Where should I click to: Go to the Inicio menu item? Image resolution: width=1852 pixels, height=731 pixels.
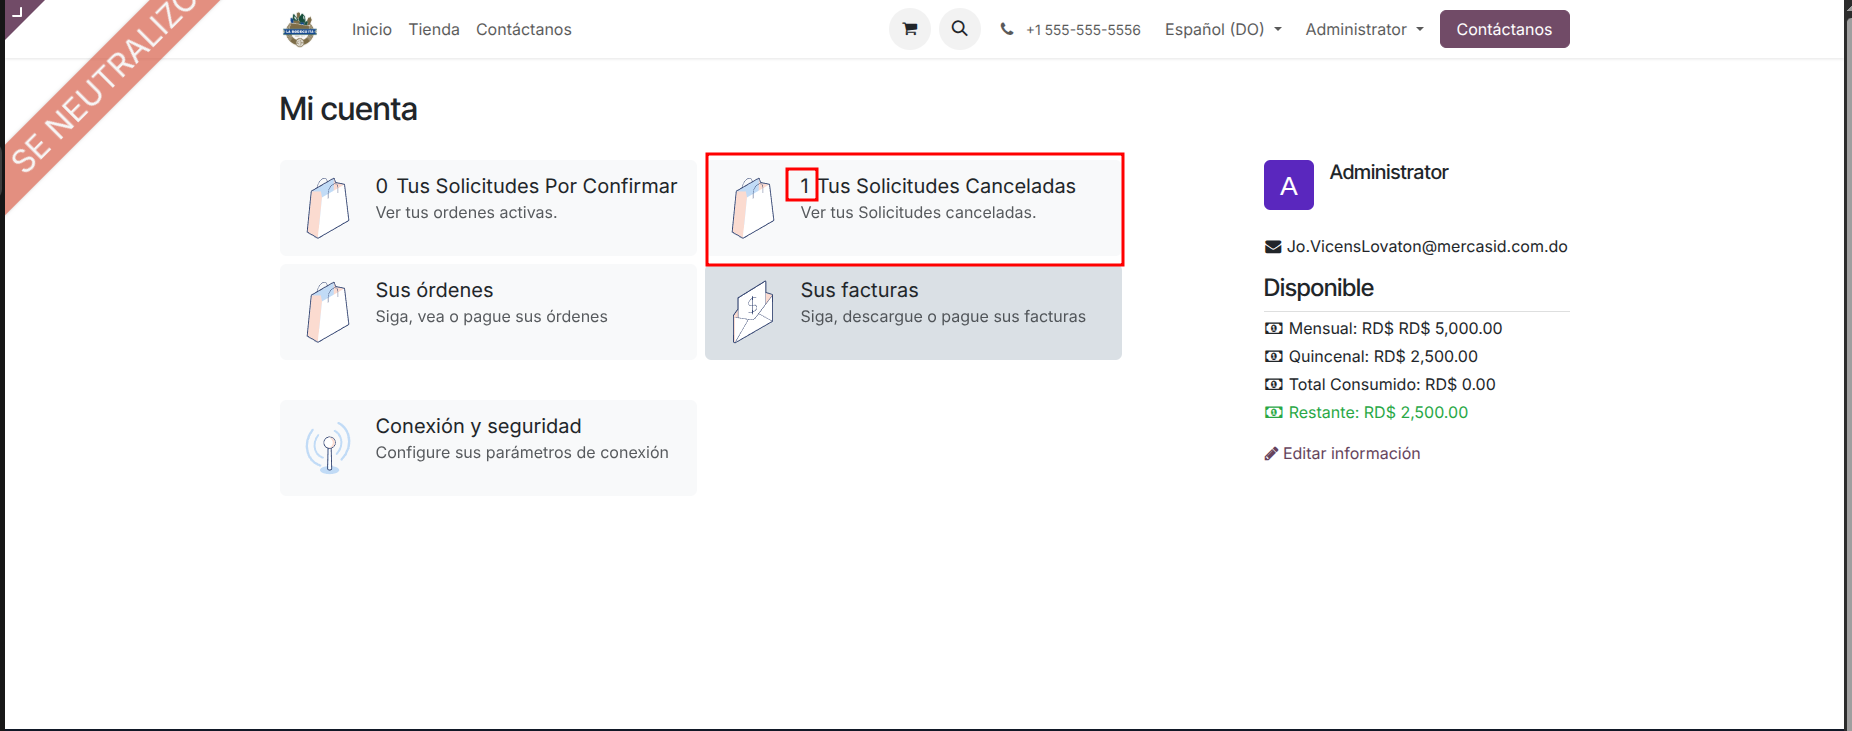pyautogui.click(x=371, y=29)
